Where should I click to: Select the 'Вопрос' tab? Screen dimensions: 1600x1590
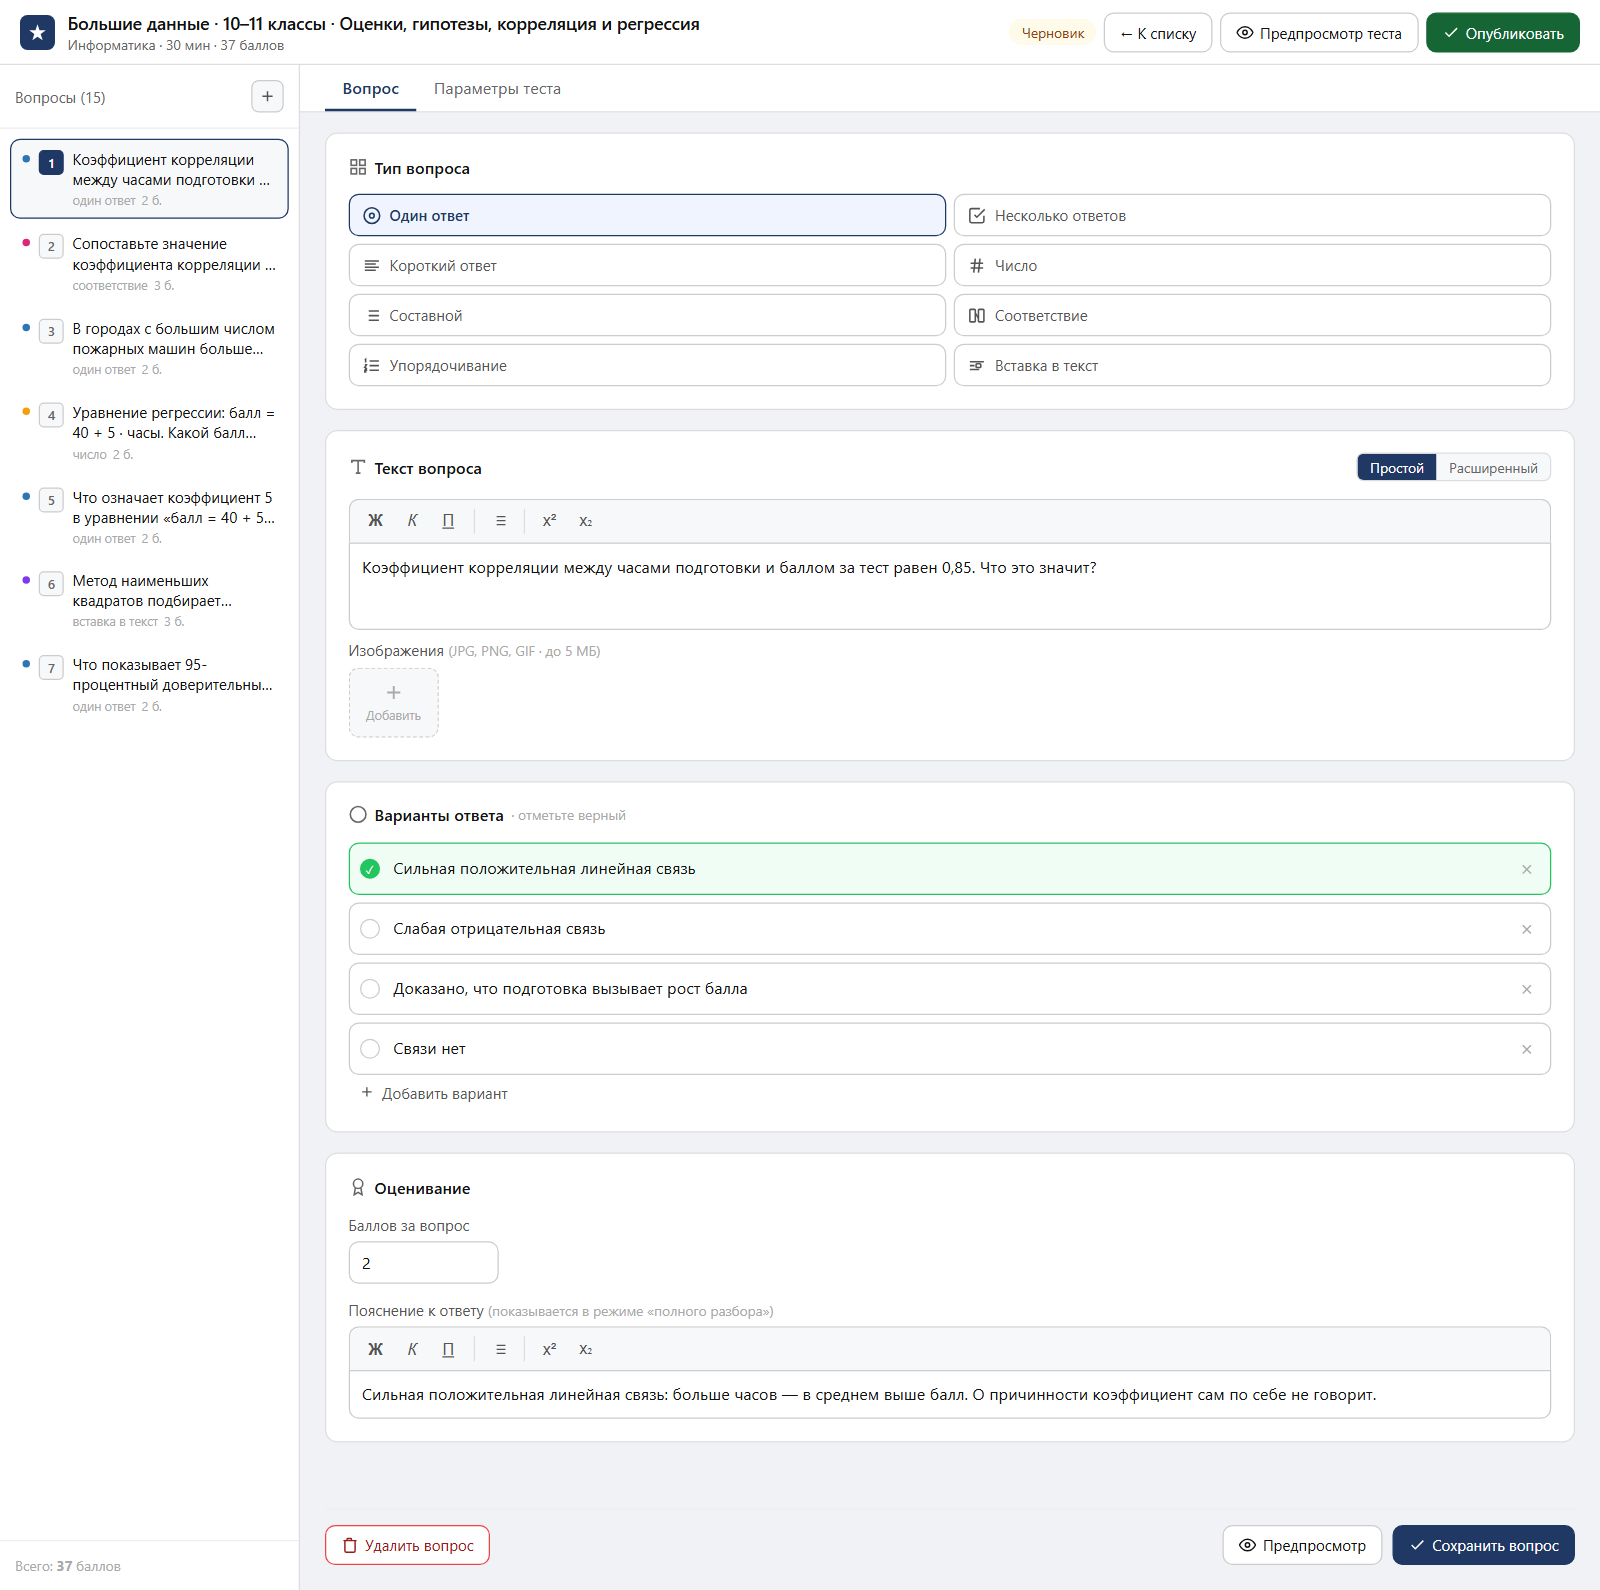point(371,89)
